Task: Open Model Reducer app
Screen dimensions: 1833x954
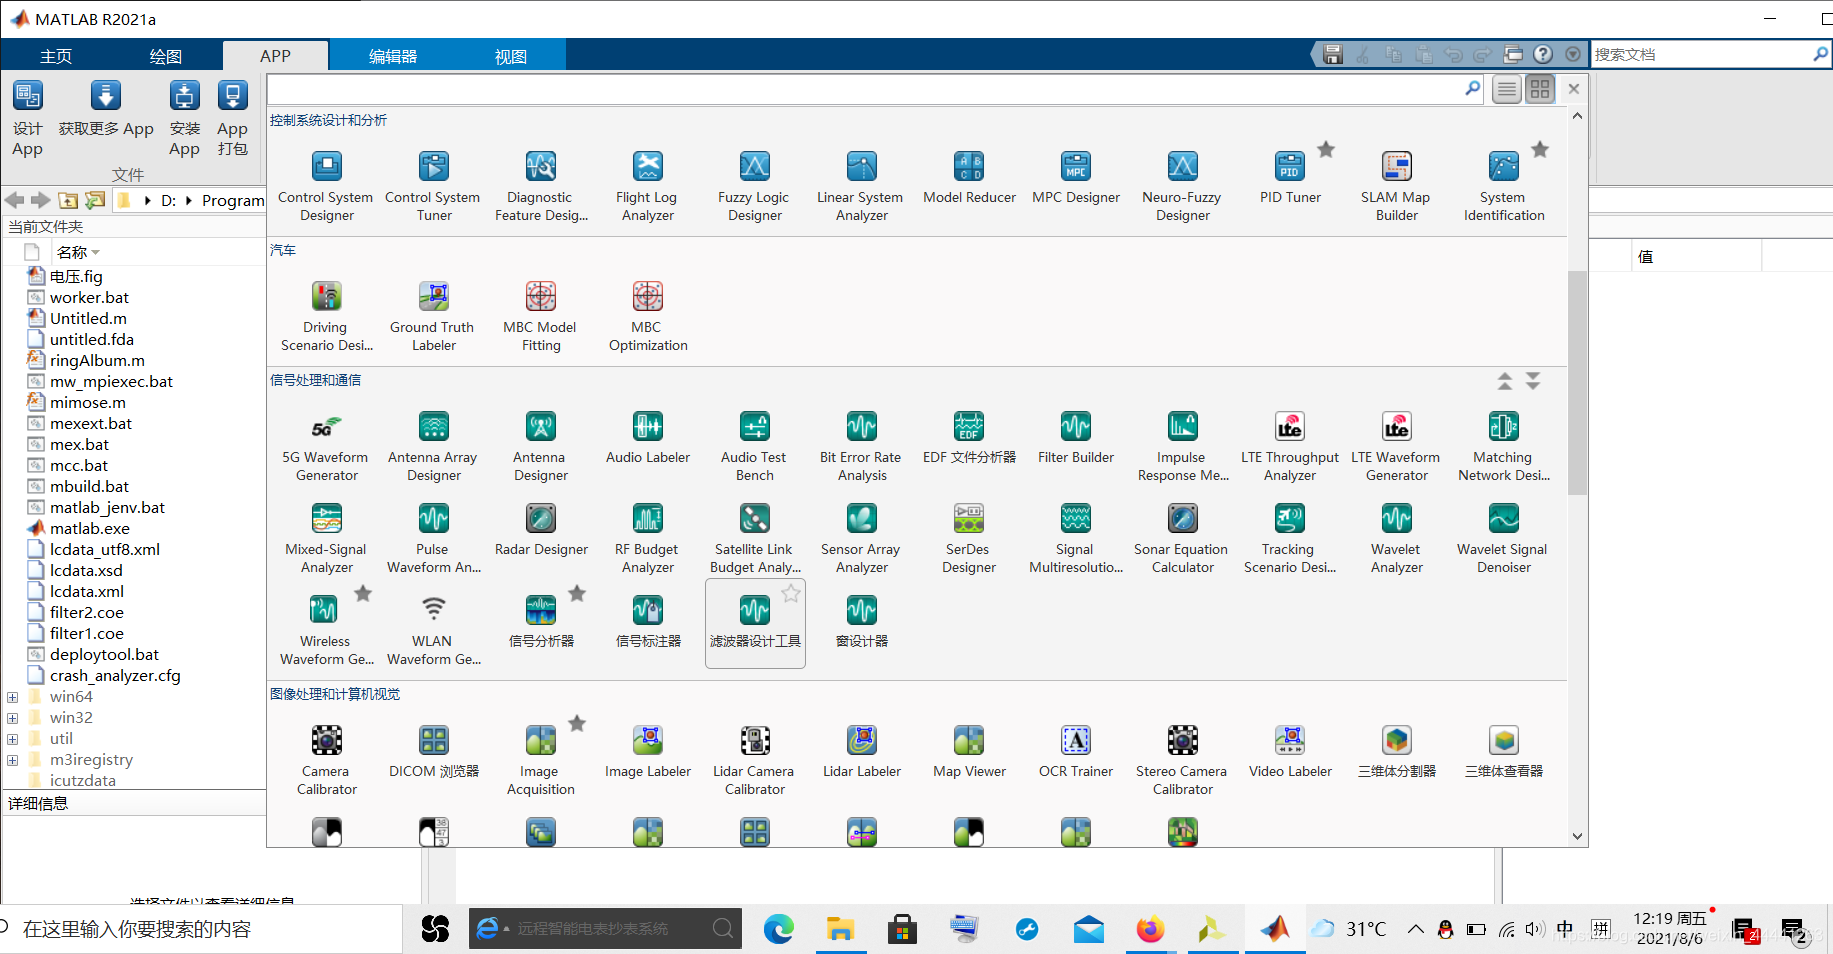Action: (x=968, y=178)
